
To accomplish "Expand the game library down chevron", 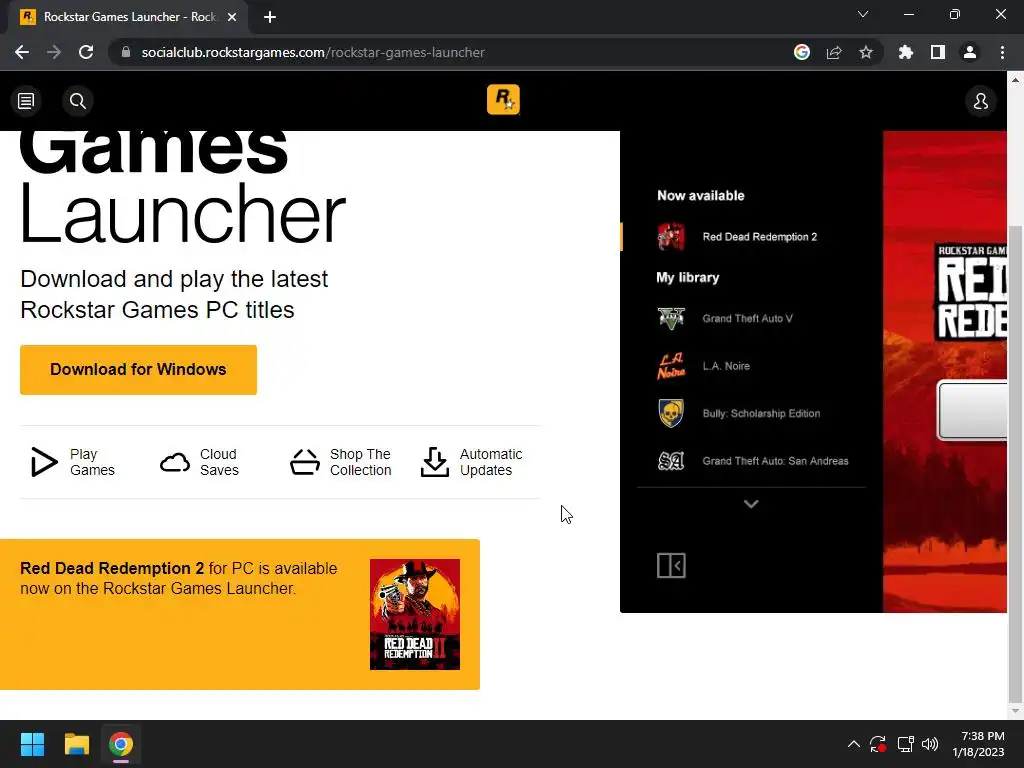I will (751, 504).
